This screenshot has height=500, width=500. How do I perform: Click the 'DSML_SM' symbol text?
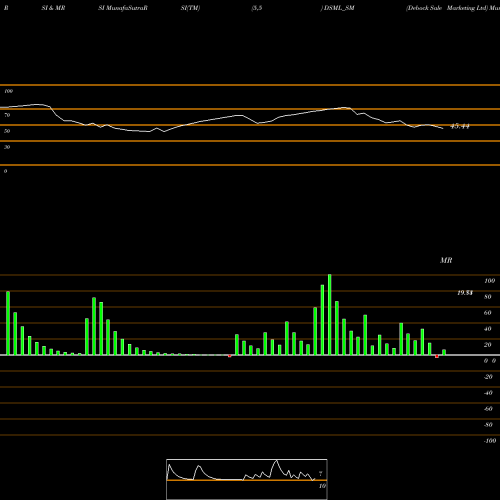pyautogui.click(x=339, y=8)
